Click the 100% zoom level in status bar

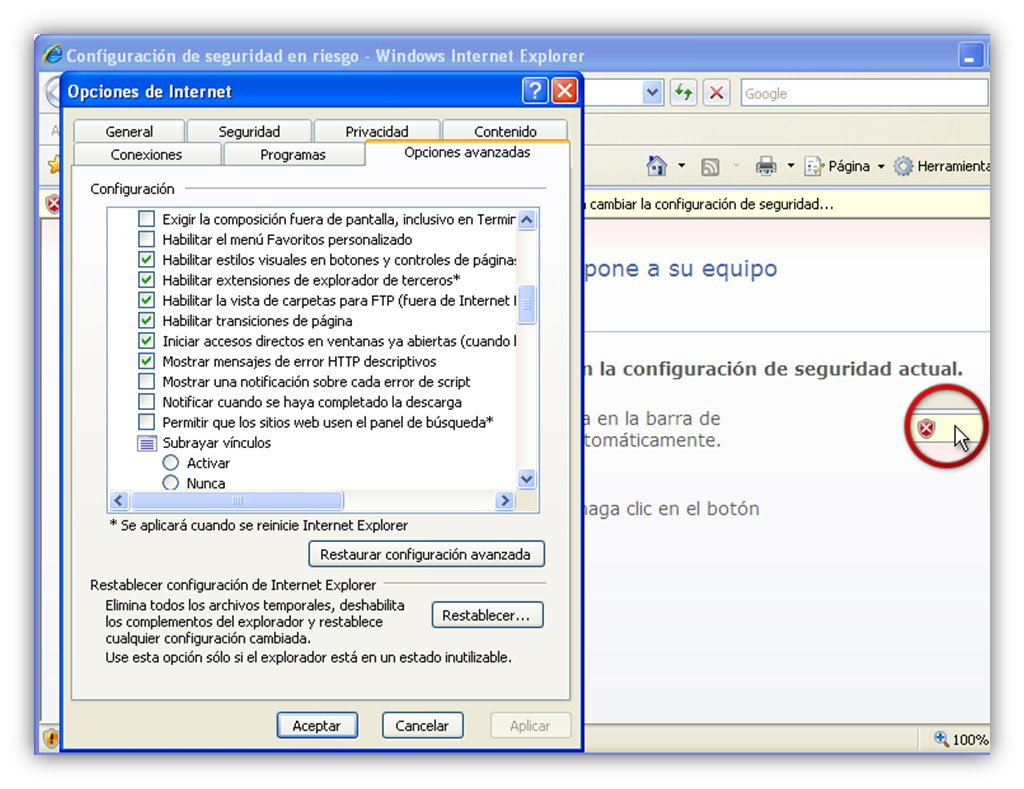(969, 739)
